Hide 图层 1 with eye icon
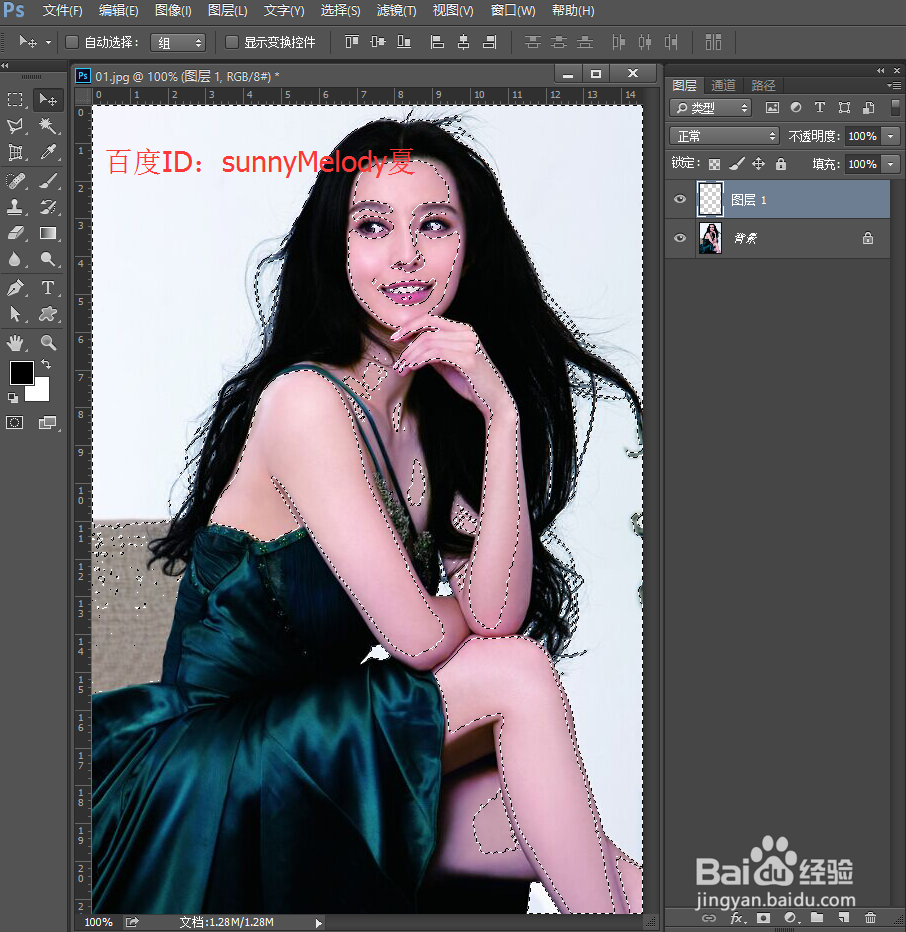The height and width of the screenshot is (932, 906). click(680, 199)
